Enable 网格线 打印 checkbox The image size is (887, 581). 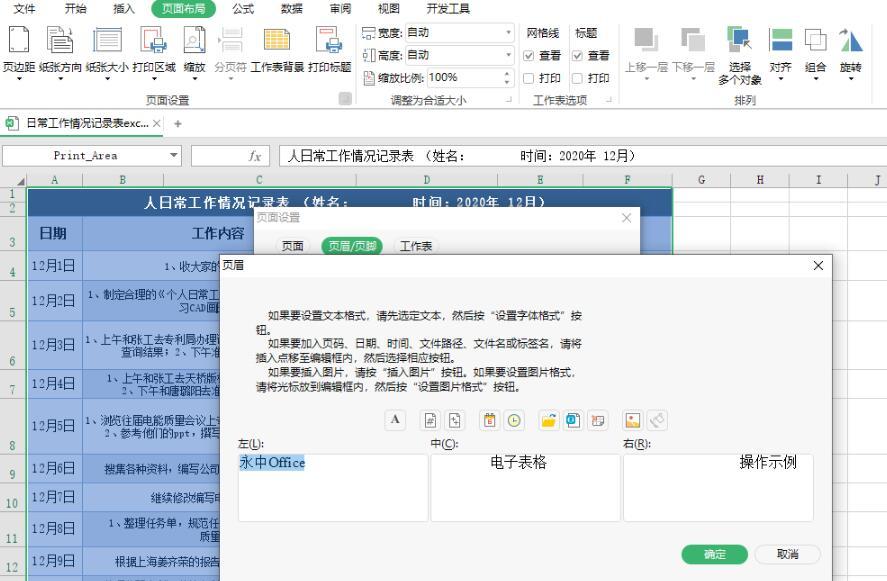click(x=530, y=78)
